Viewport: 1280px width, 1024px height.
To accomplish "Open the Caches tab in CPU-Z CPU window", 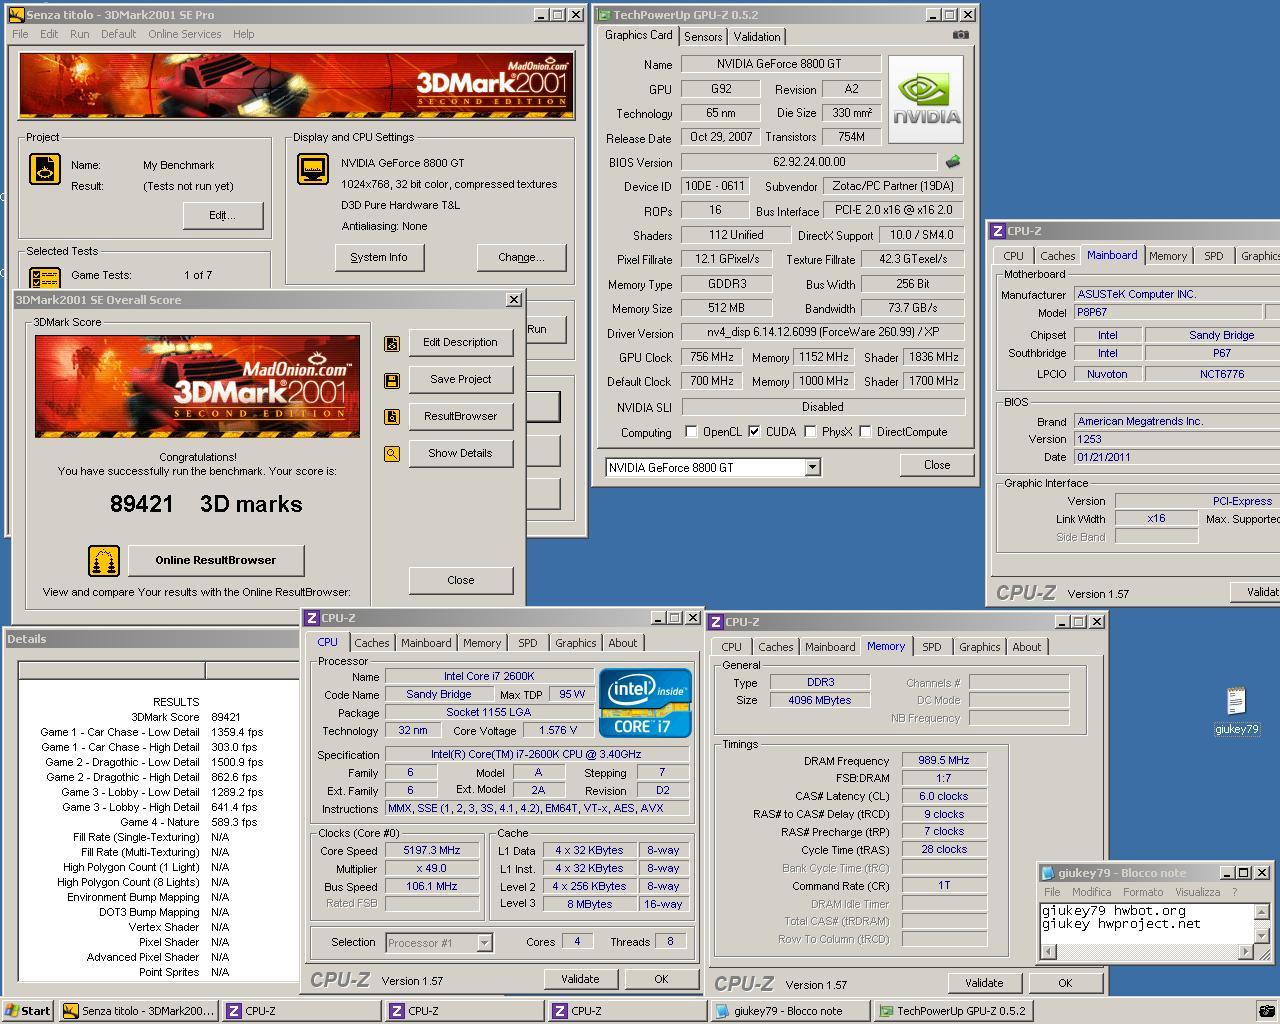I will (x=371, y=643).
